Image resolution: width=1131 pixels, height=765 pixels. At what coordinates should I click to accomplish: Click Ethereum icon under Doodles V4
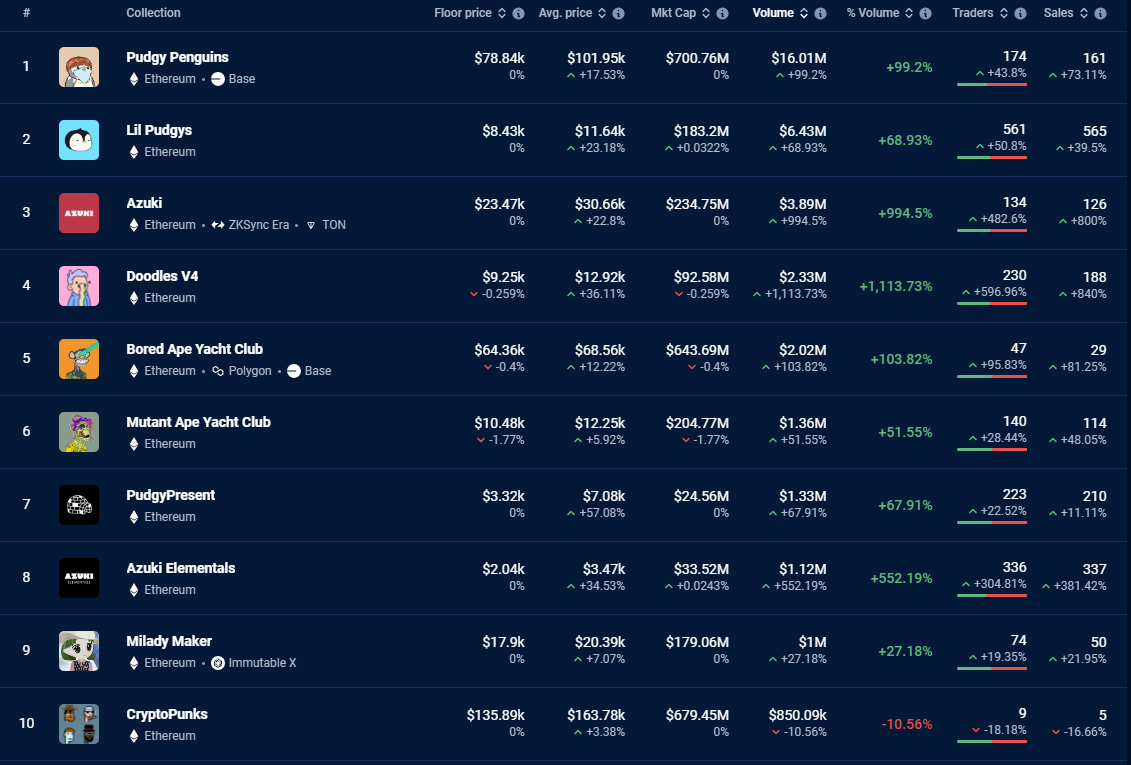pos(133,298)
